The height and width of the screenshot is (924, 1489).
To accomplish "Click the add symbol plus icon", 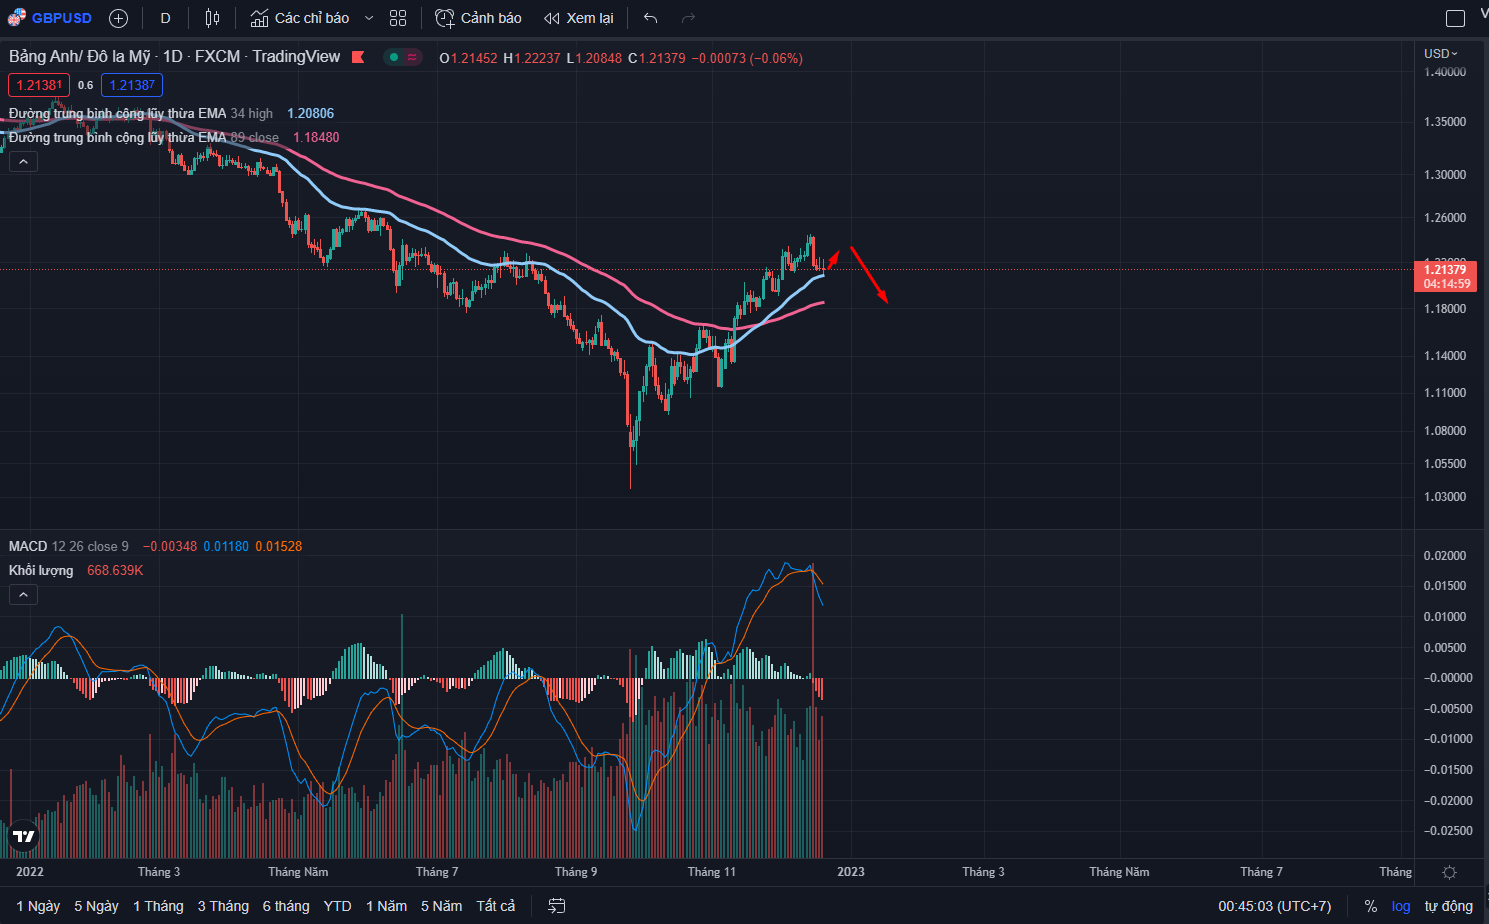I will [118, 18].
